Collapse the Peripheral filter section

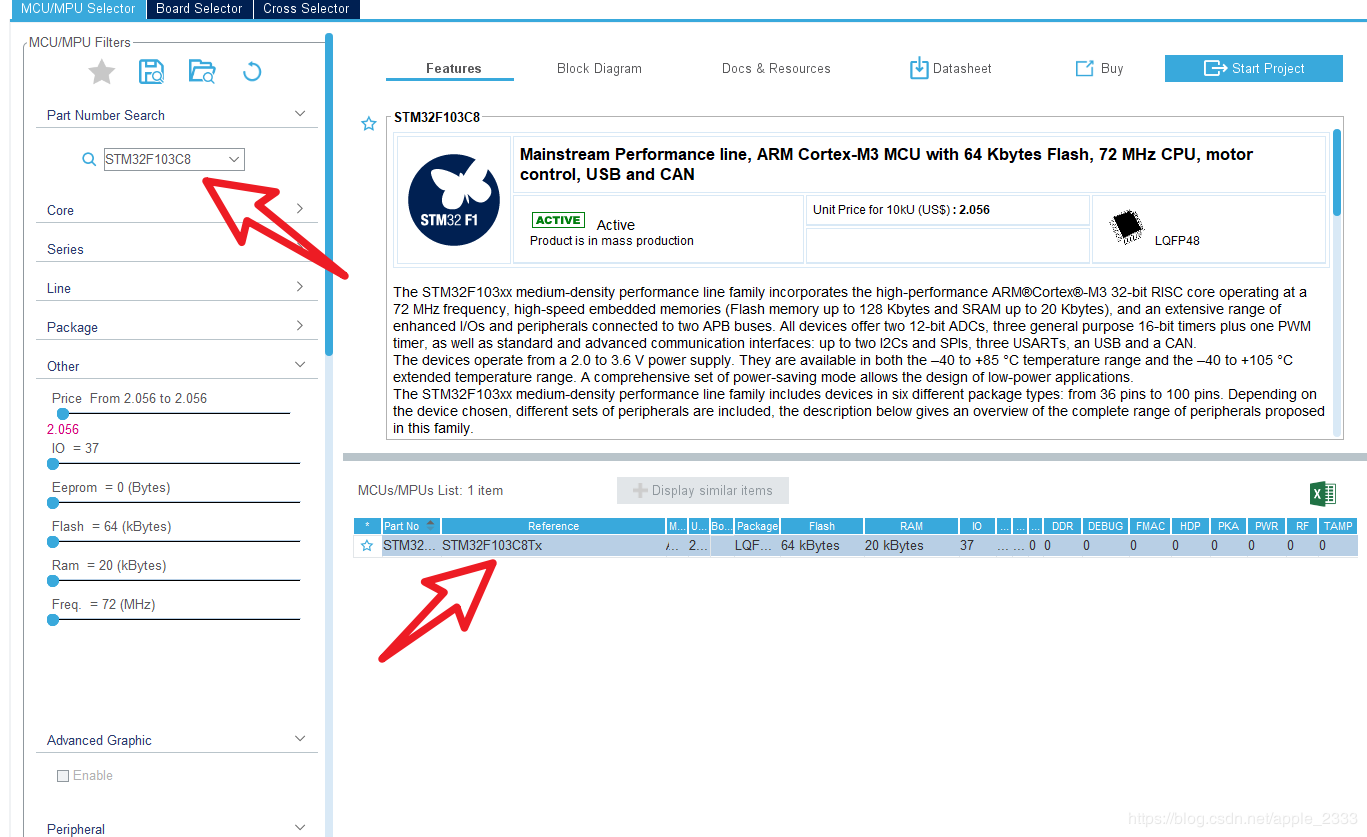(300, 828)
